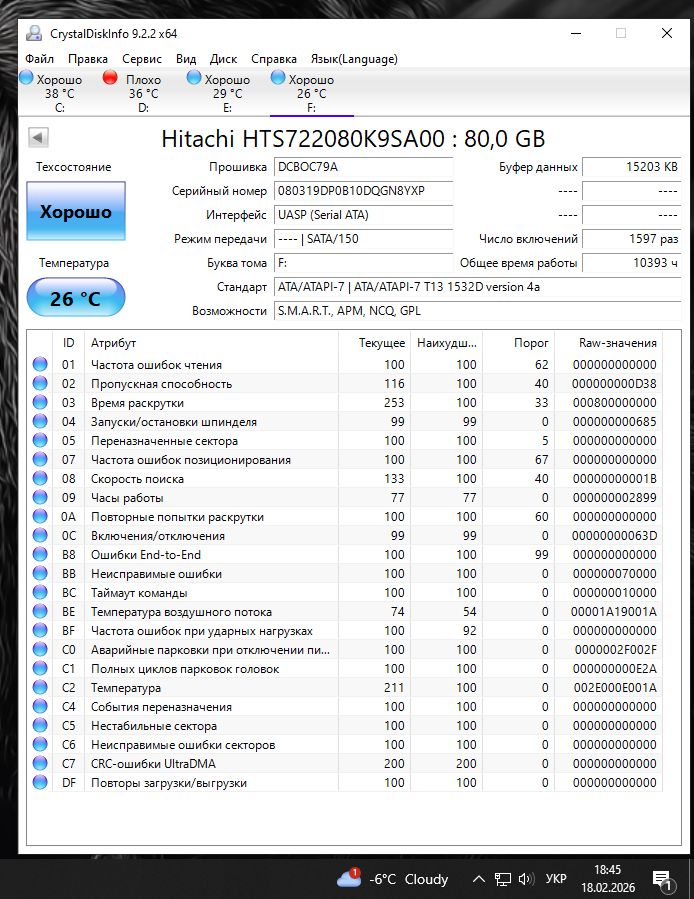This screenshot has height=899, width=694.
Task: Click the Возможности field S.M.A.R.T., APM
Action: pyautogui.click(x=478, y=311)
